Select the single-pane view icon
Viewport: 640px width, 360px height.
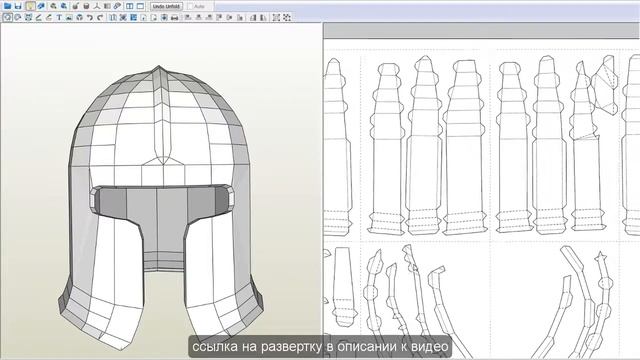tap(140, 6)
